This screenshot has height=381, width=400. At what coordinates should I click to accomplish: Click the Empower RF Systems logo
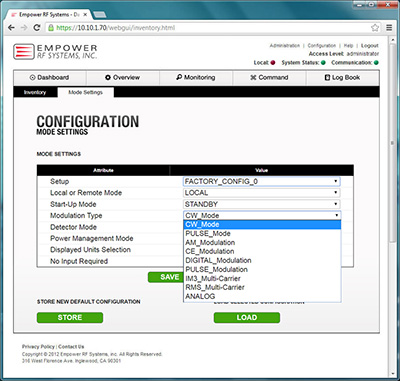pos(55,52)
